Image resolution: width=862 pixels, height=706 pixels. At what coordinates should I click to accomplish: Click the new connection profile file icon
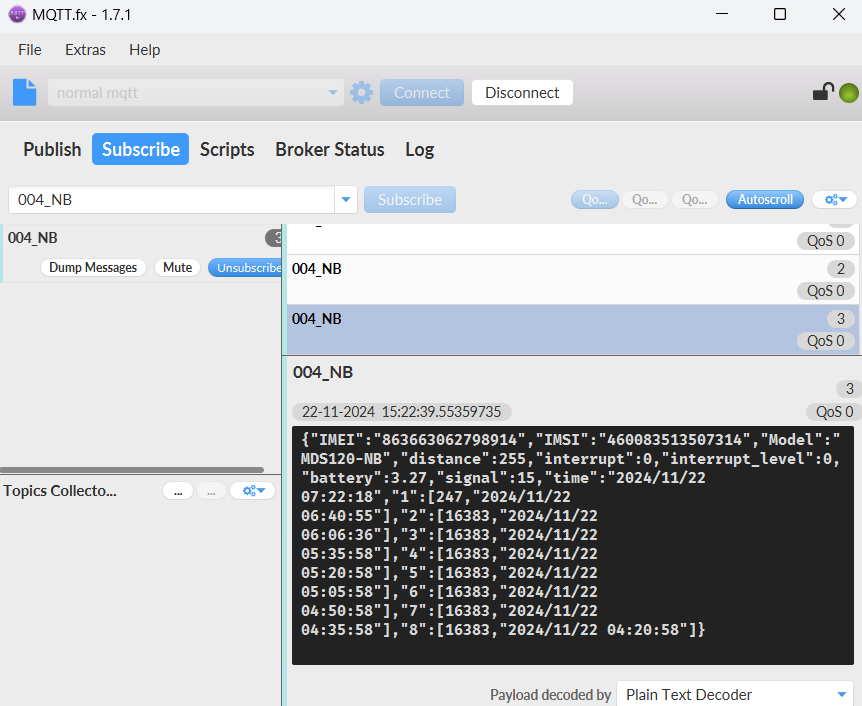click(x=25, y=92)
